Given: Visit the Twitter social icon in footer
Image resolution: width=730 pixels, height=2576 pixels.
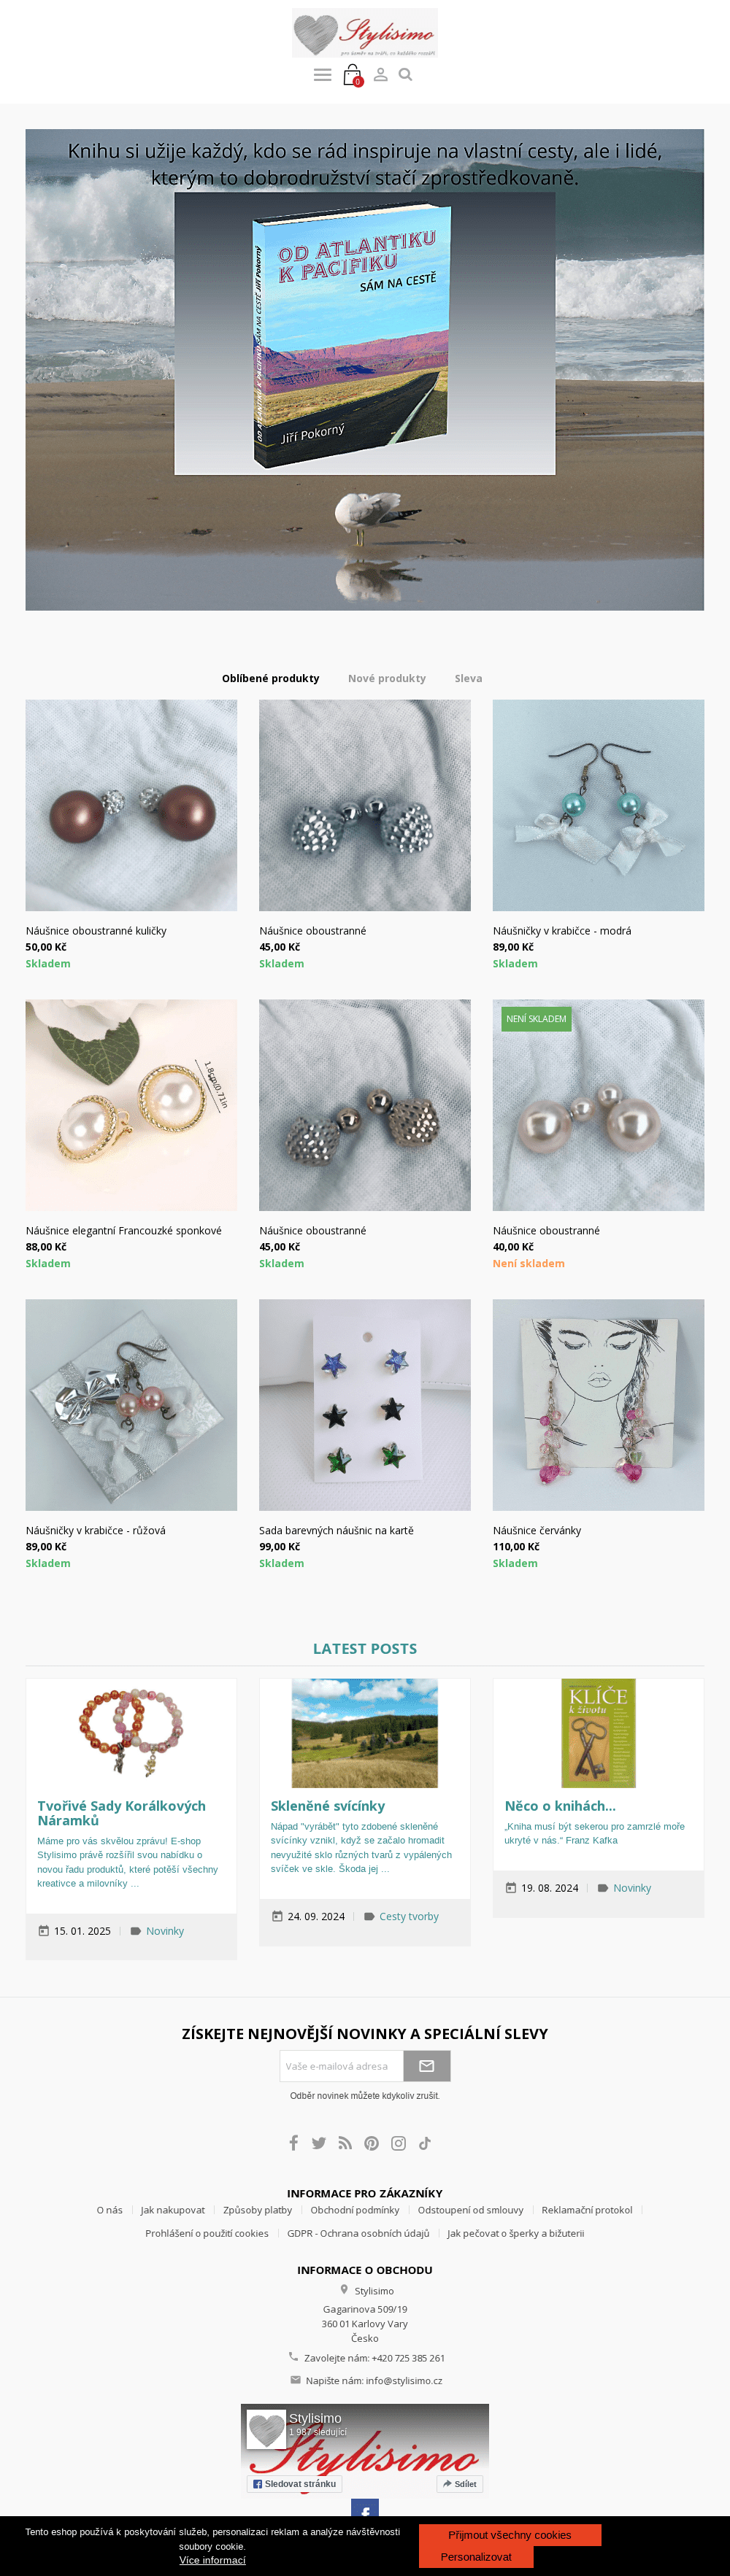Looking at the screenshot, I should [x=318, y=2142].
